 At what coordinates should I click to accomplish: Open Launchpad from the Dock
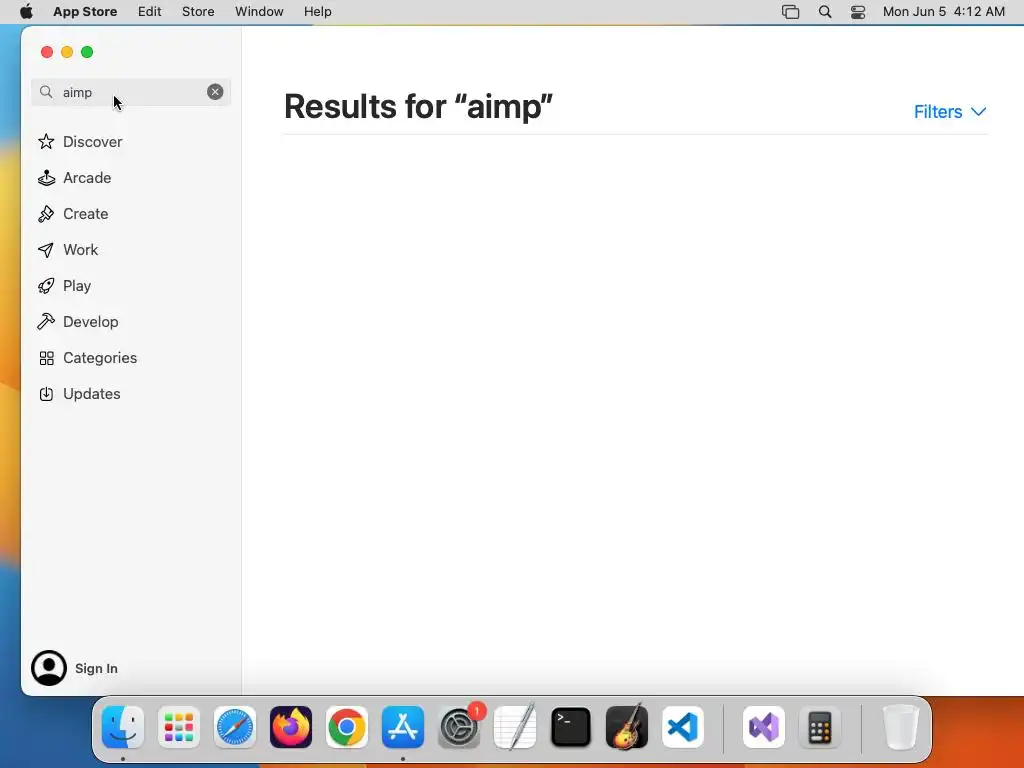(x=179, y=727)
